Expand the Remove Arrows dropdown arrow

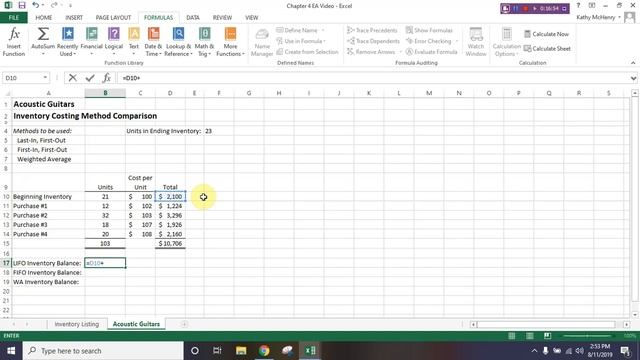click(401, 52)
